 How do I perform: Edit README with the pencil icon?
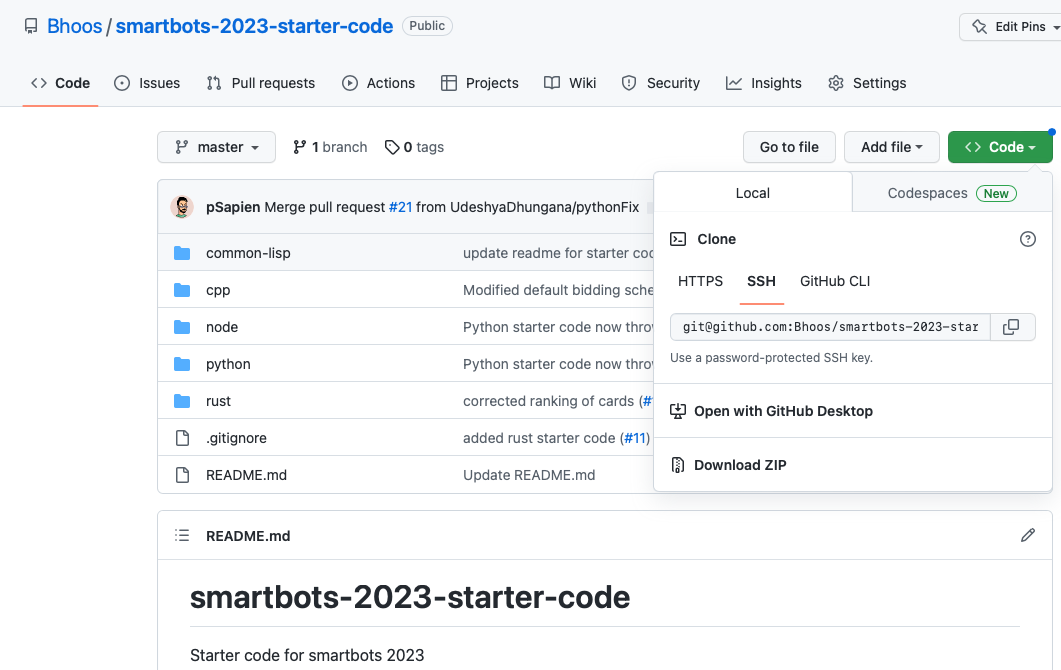point(1027,535)
